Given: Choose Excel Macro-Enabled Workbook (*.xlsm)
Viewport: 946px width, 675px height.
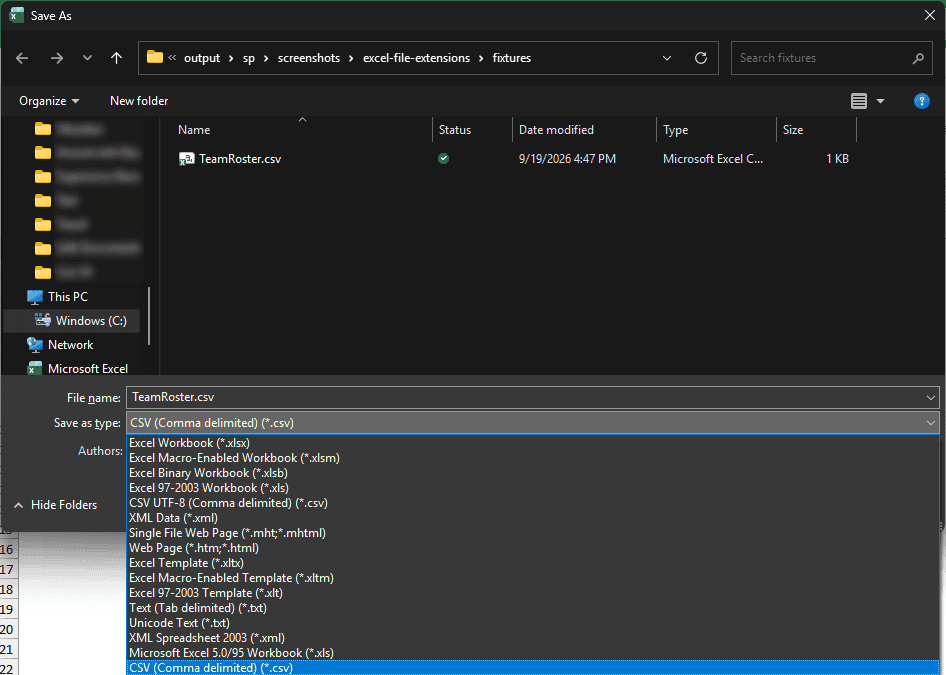Looking at the screenshot, I should [533, 458].
